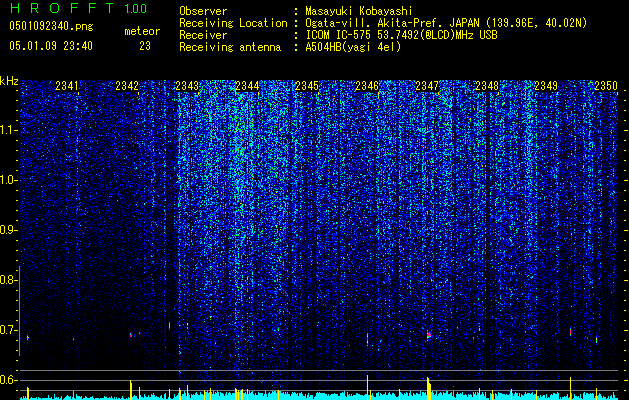Click the 1.0 kHz axis tick label

(8, 180)
